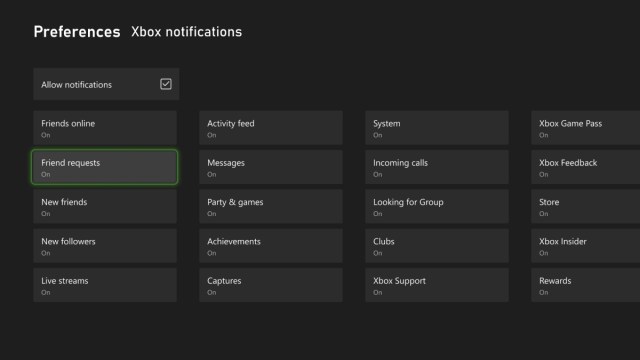This screenshot has height=360, width=640.
Task: Select the New followers tile
Action: 105,246
